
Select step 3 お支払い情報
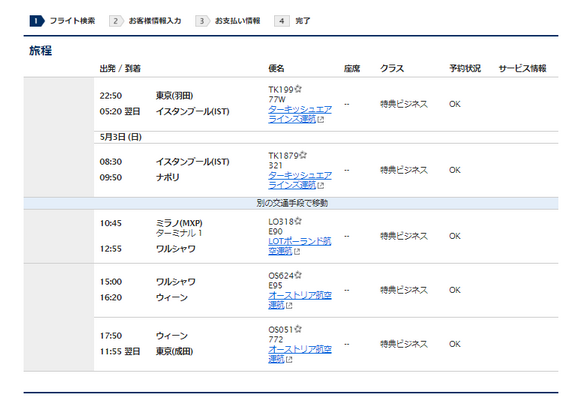(x=228, y=21)
